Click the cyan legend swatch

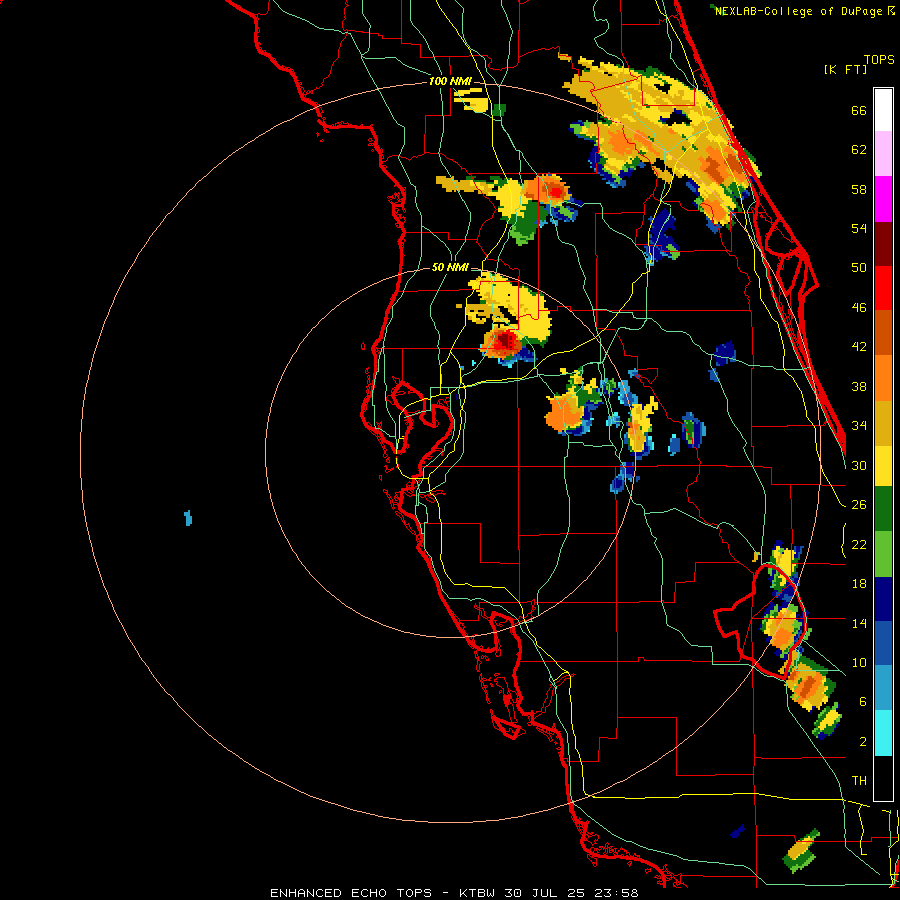click(883, 733)
